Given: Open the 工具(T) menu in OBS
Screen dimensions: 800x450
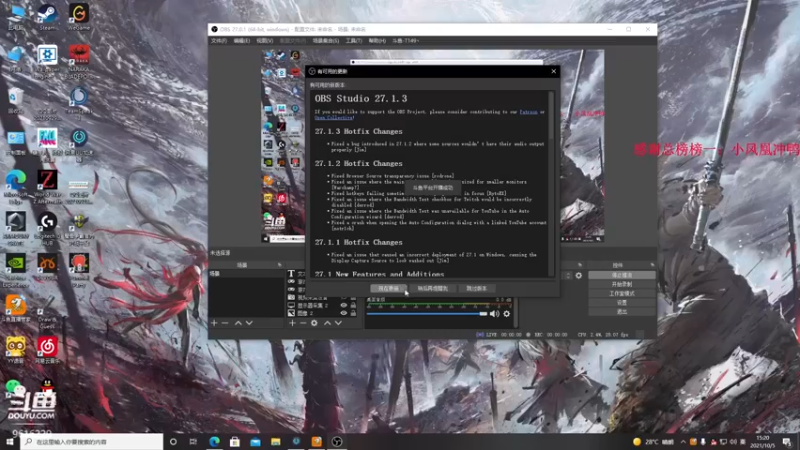Looking at the screenshot, I should tap(354, 41).
